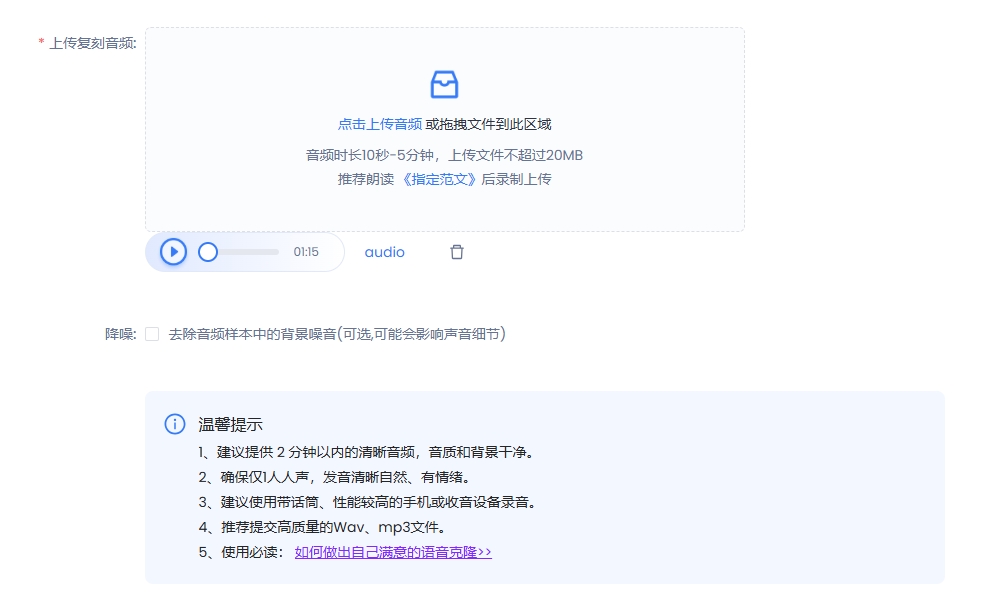1004x602 pixels.
Task: Click the audio file name
Action: click(384, 252)
